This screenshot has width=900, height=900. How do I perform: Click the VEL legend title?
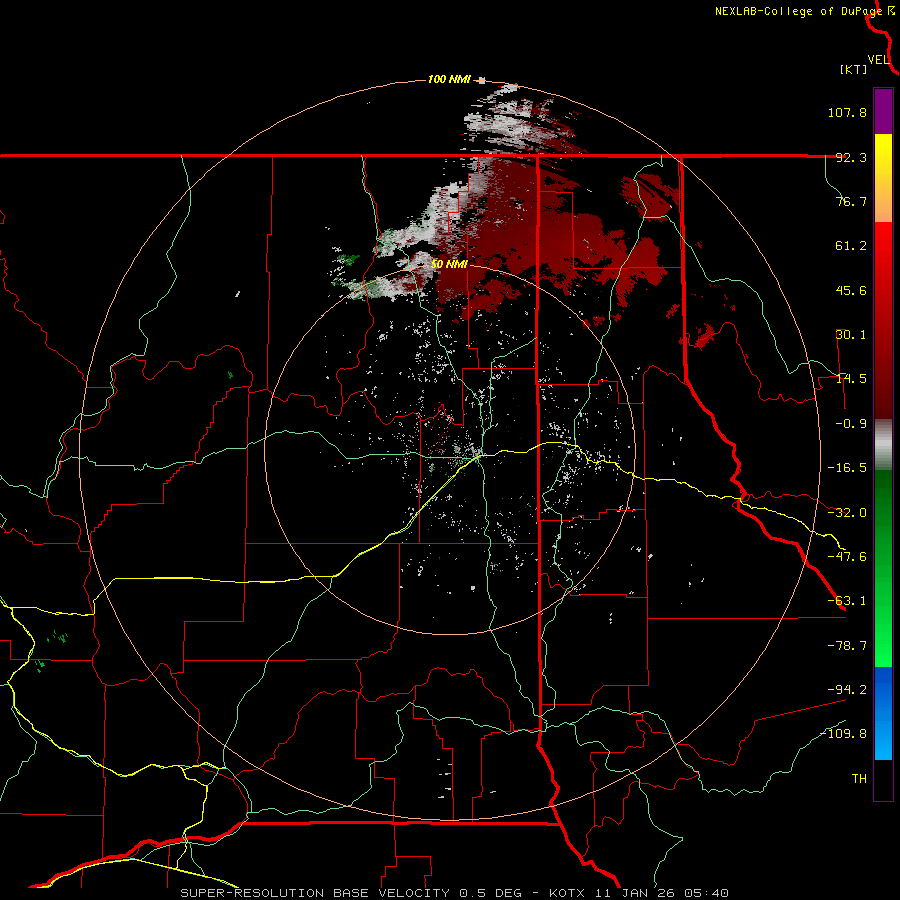878,60
